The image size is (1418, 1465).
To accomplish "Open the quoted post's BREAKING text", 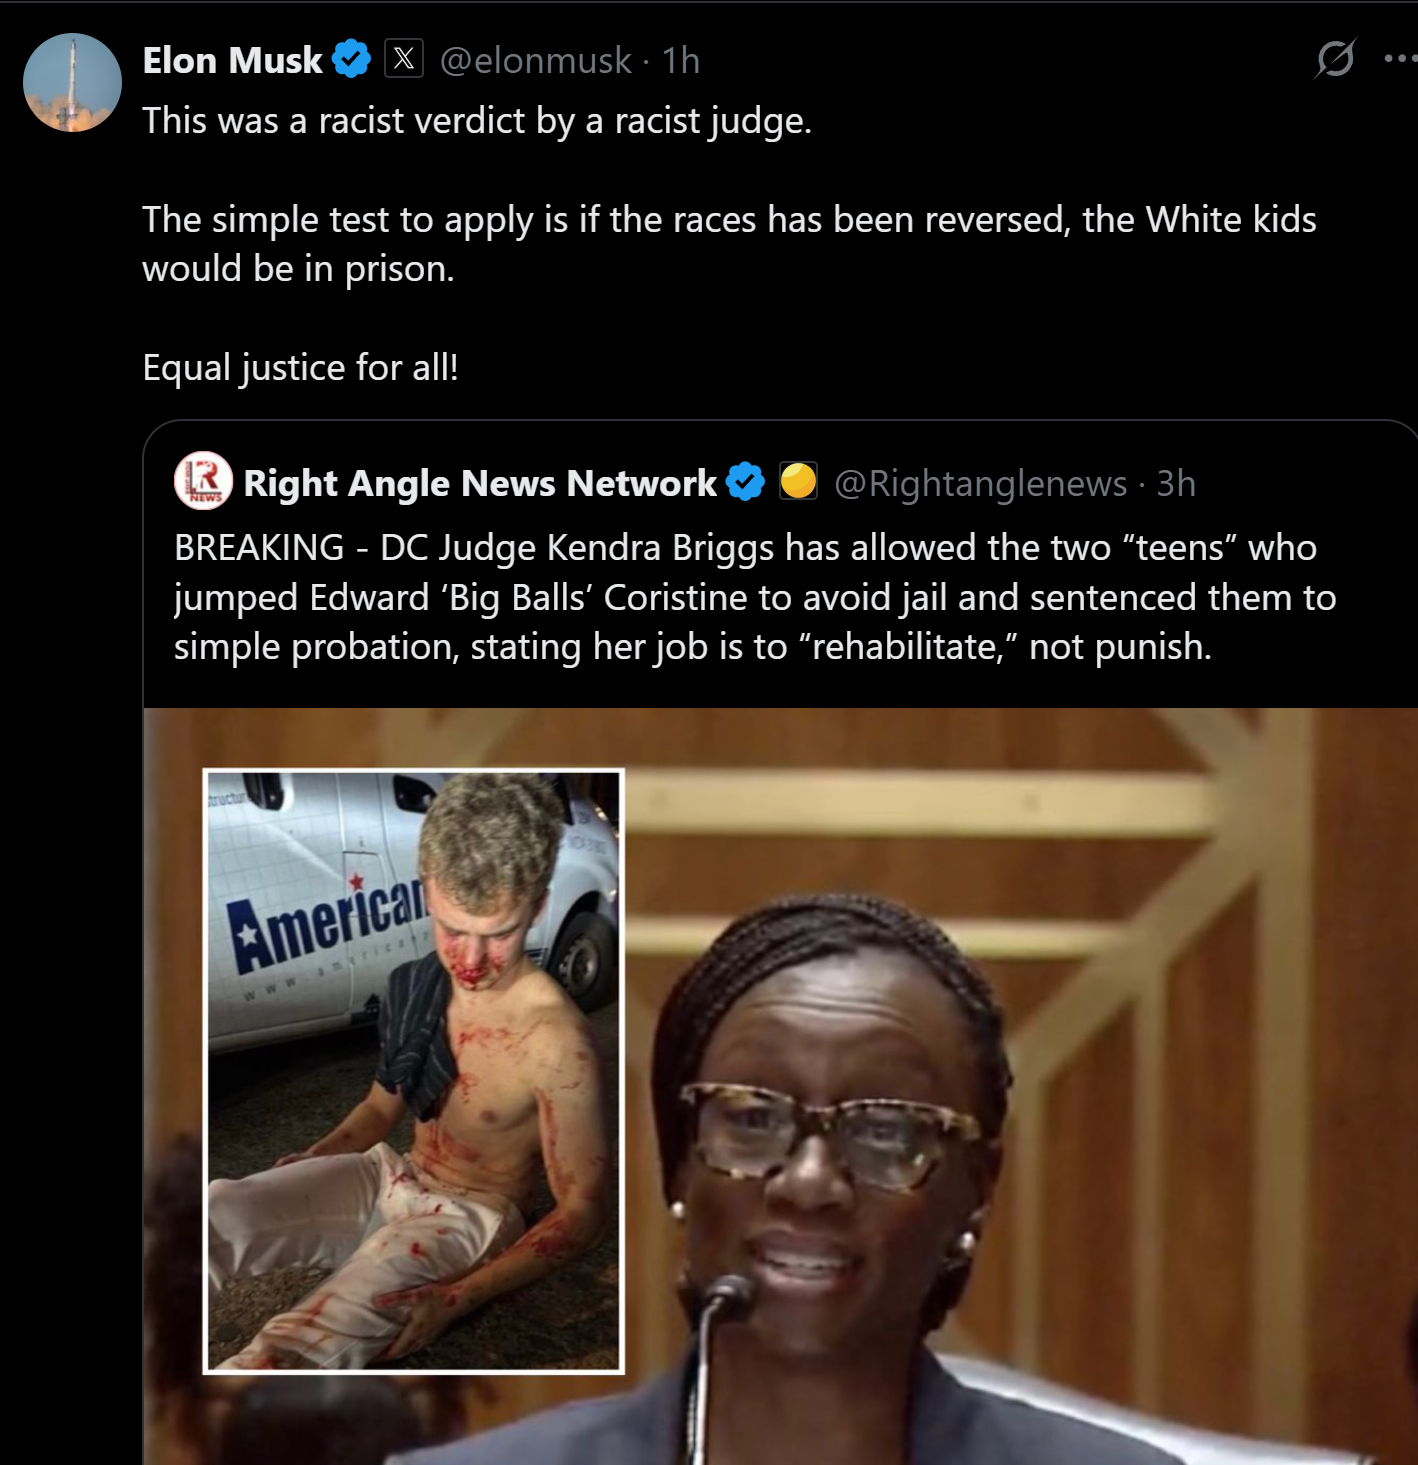I will point(755,597).
